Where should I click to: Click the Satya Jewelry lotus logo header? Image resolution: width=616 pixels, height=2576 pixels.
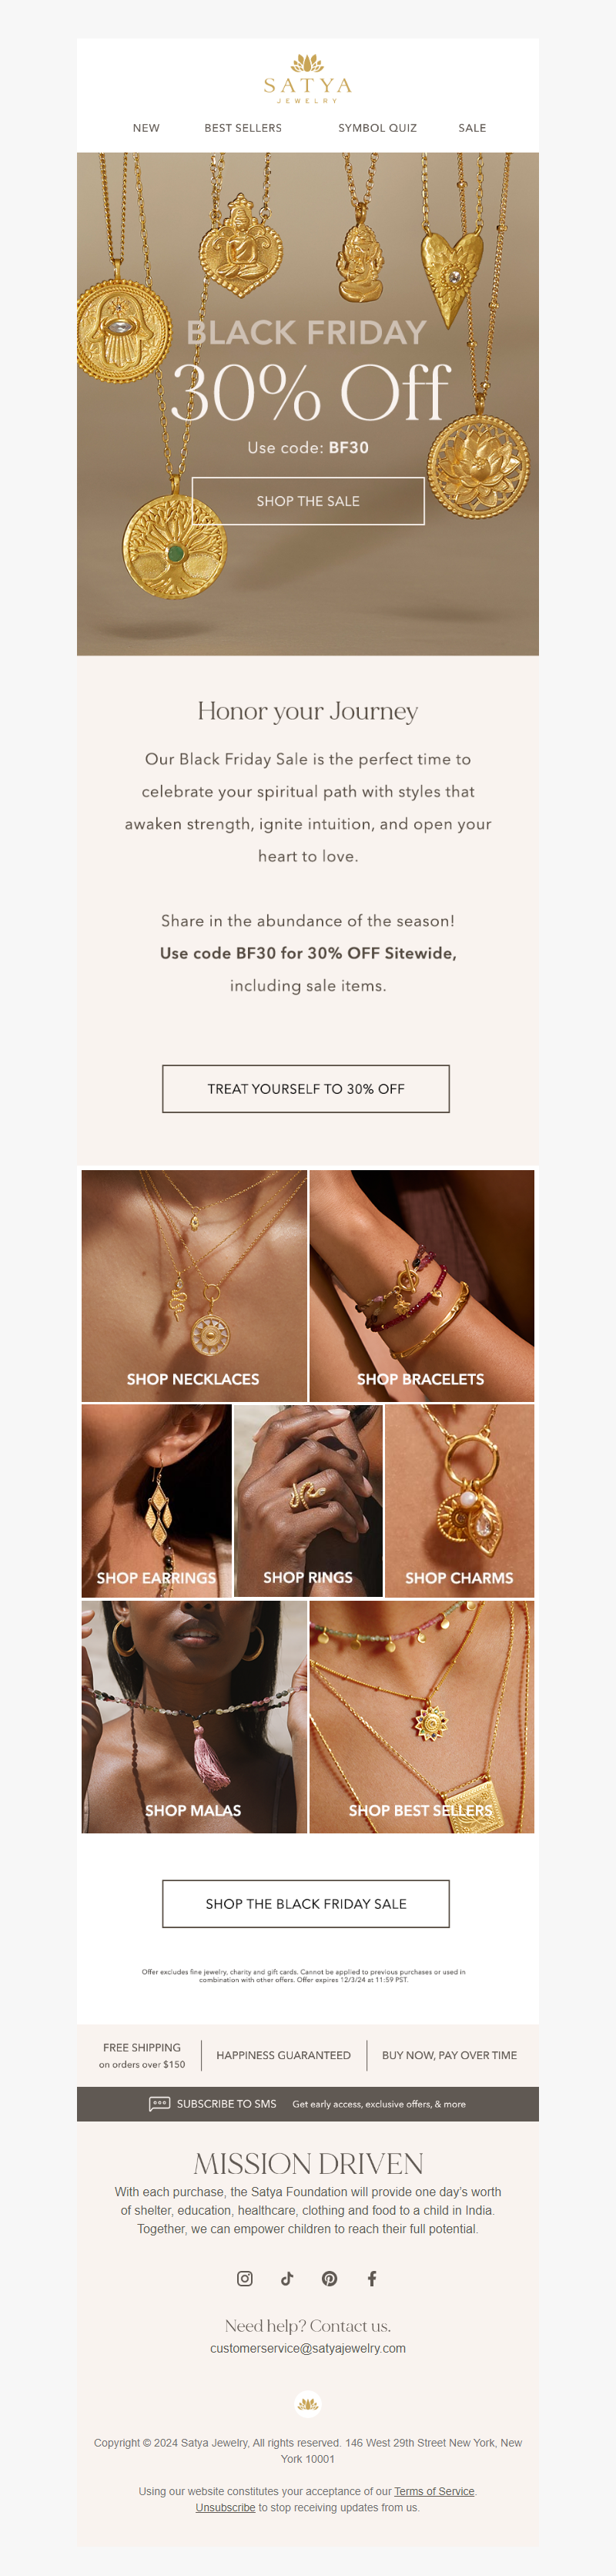pyautogui.click(x=308, y=78)
